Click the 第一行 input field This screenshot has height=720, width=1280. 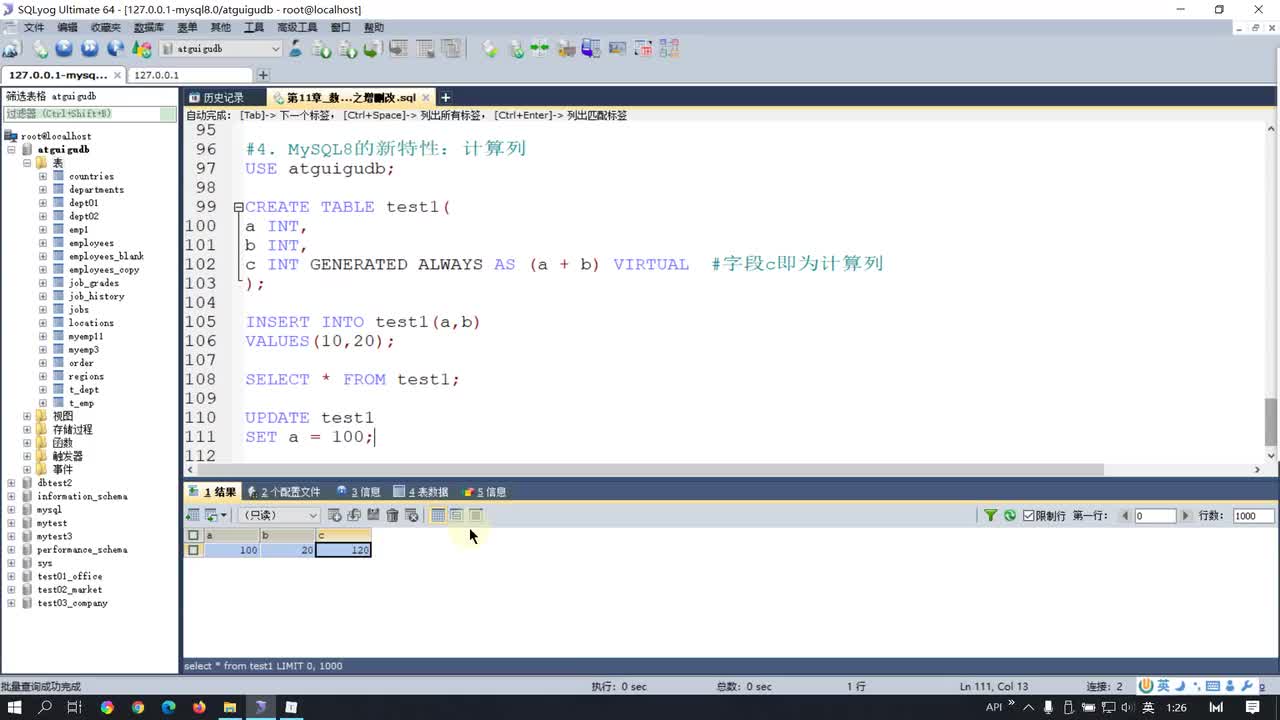coord(1155,516)
